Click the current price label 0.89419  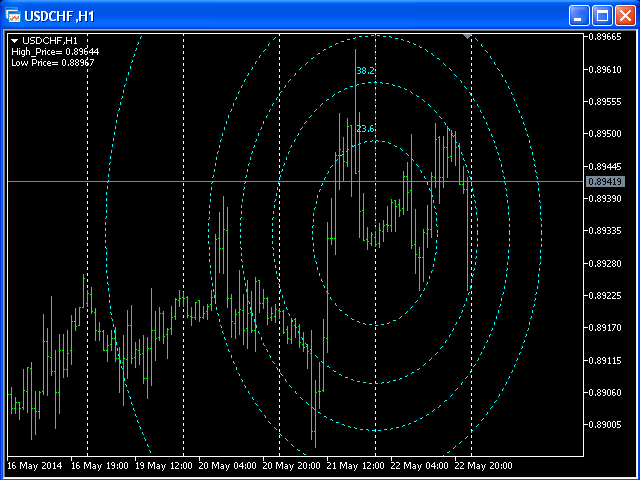pyautogui.click(x=605, y=182)
